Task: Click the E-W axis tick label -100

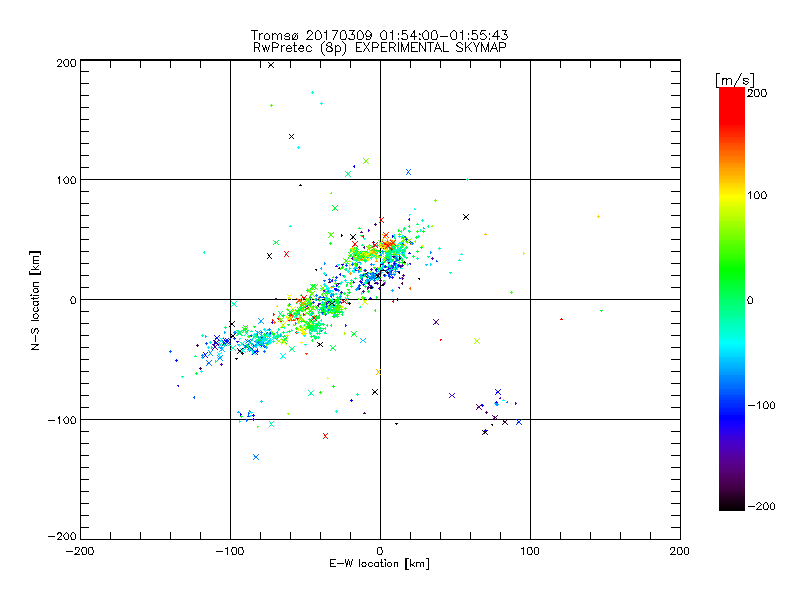Action: pyautogui.click(x=230, y=552)
